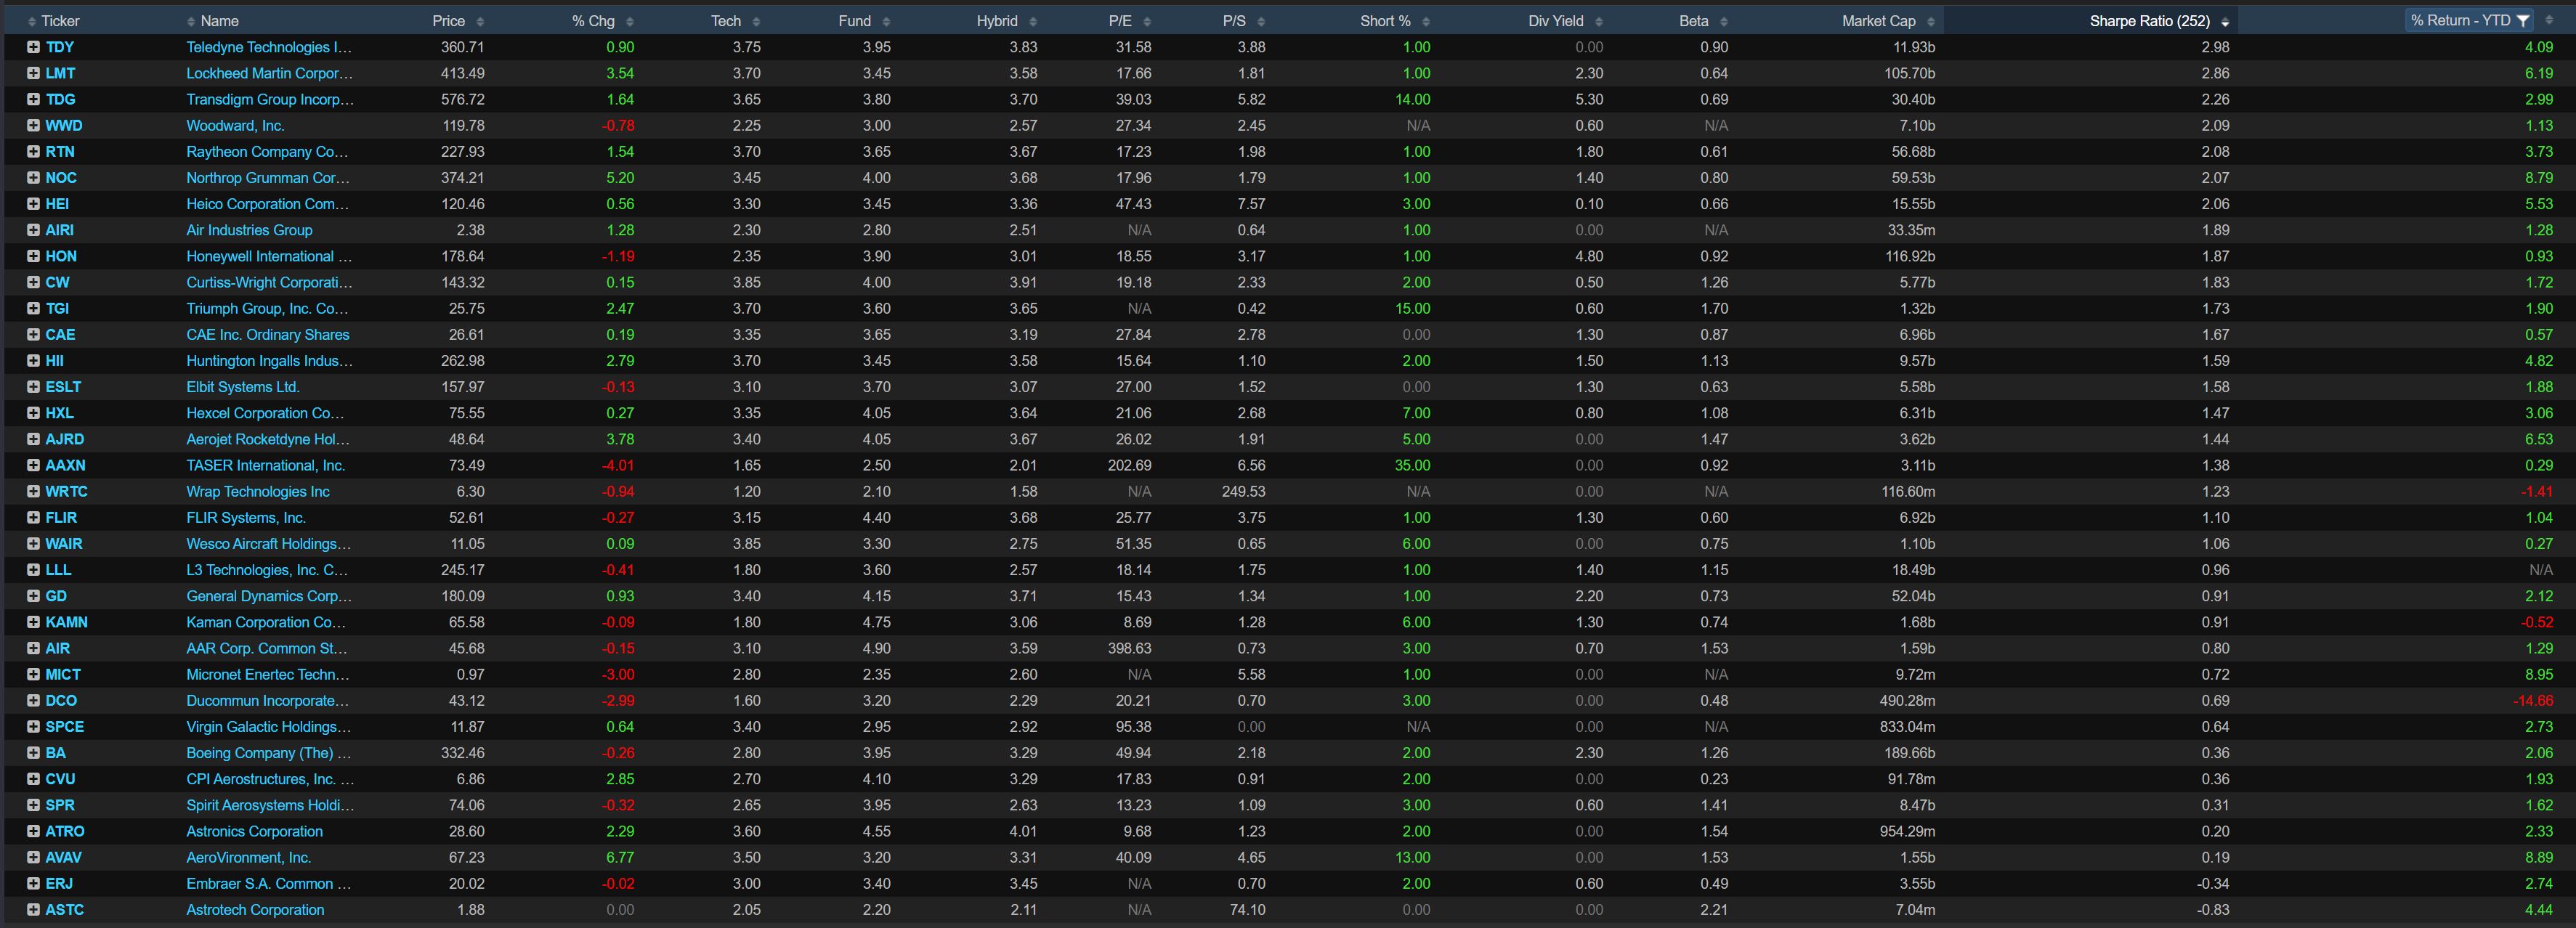Click the 360.71 price cell for TDY

[x=463, y=47]
